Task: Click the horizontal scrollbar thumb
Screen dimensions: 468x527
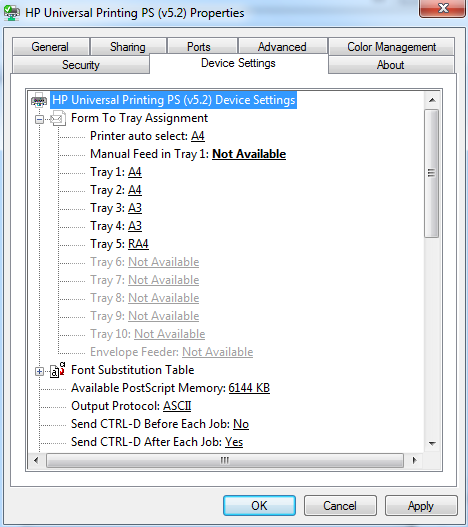Action: [225, 460]
